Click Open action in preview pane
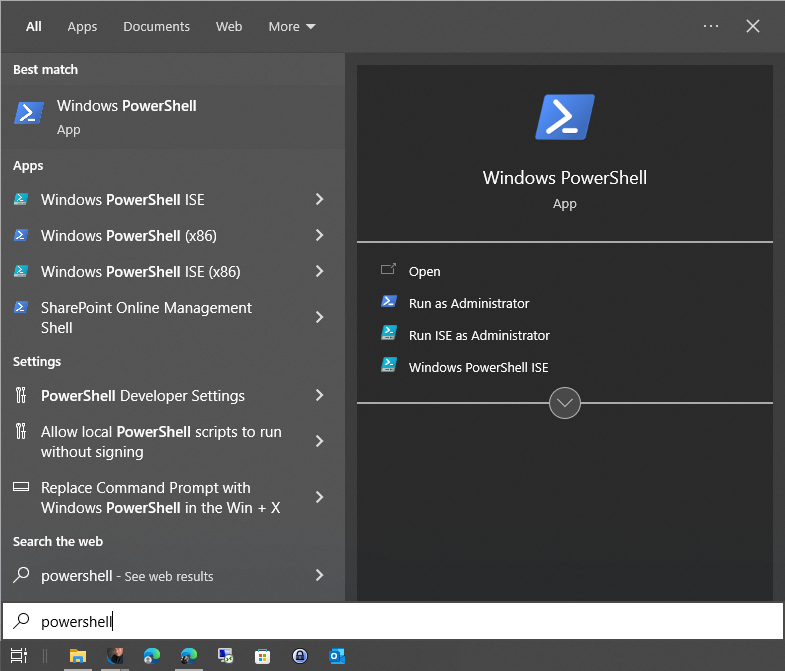Image resolution: width=785 pixels, height=671 pixels. 424,271
